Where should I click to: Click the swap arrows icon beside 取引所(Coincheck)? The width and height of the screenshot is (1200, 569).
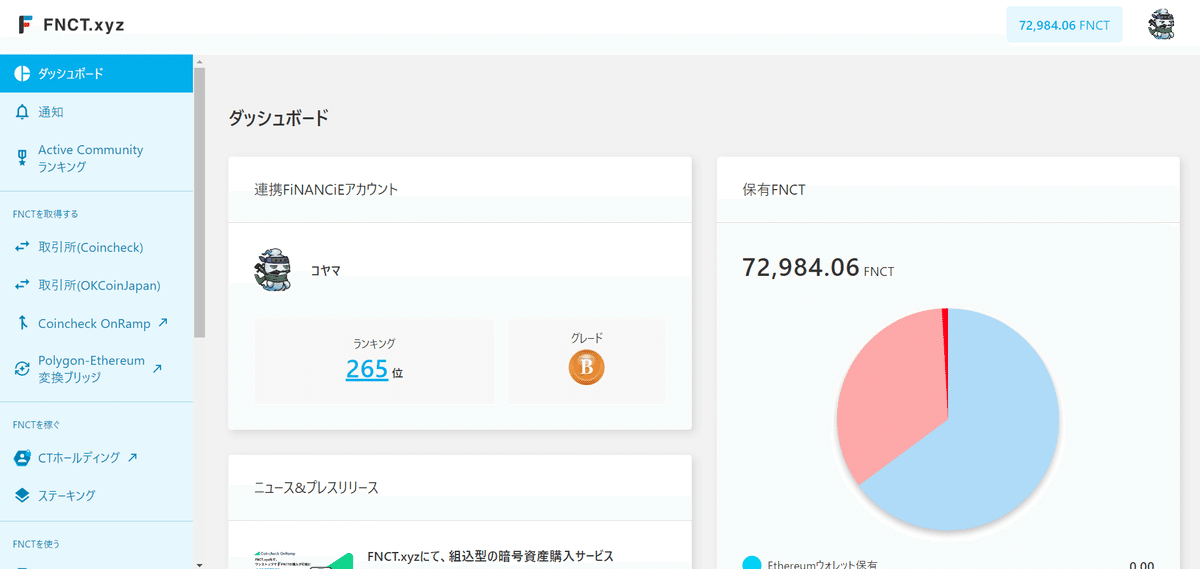(22, 247)
